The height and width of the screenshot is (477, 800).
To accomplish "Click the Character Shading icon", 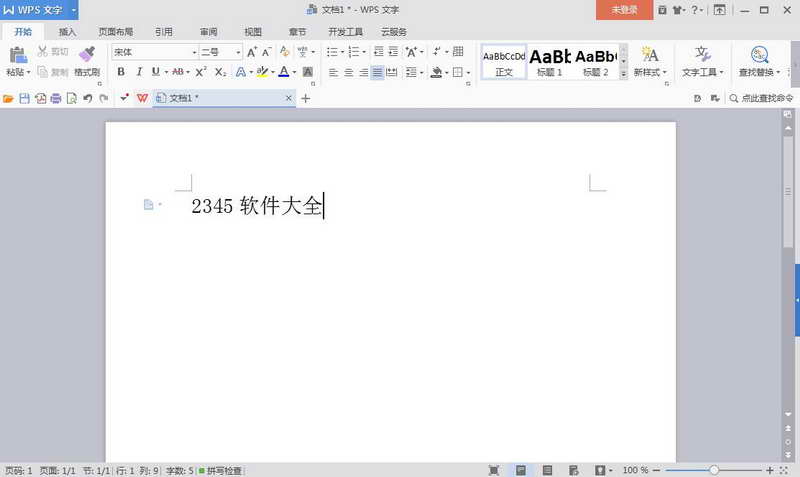I will (x=308, y=72).
